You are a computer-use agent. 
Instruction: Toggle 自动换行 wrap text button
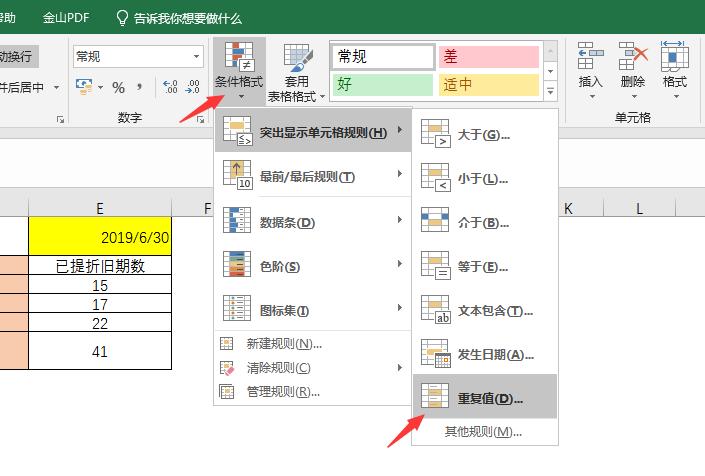[x=18, y=57]
